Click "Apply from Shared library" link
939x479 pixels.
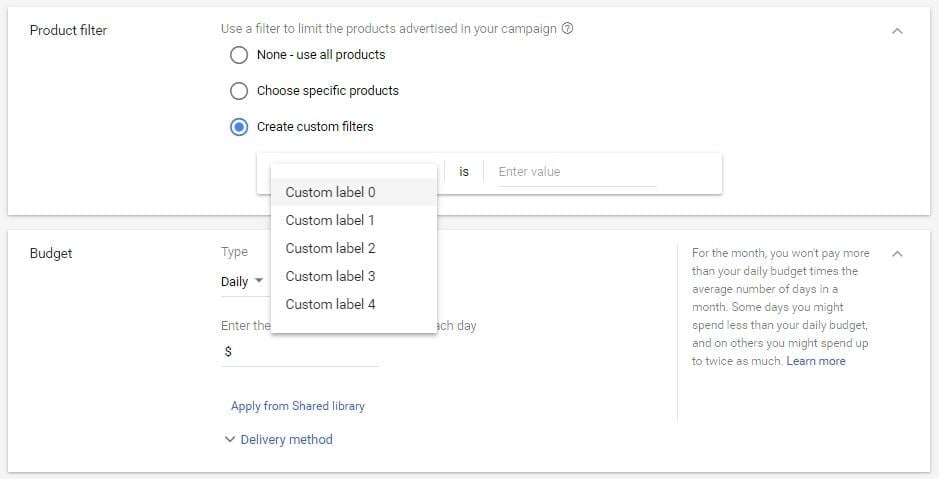298,406
